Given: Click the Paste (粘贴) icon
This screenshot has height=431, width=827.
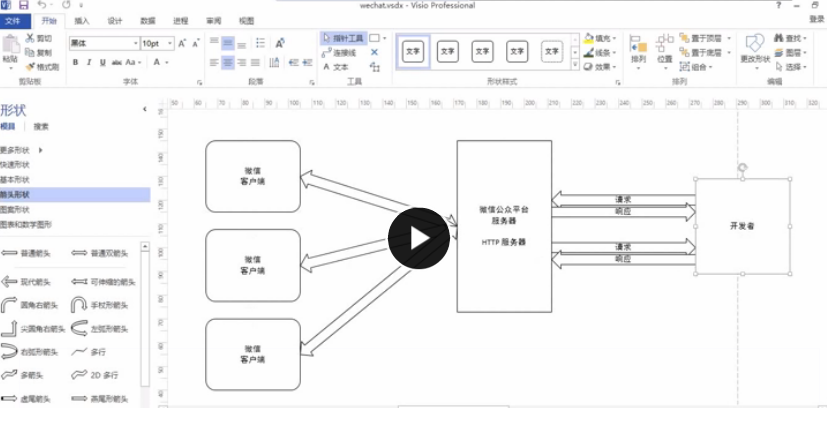Looking at the screenshot, I should 10,51.
